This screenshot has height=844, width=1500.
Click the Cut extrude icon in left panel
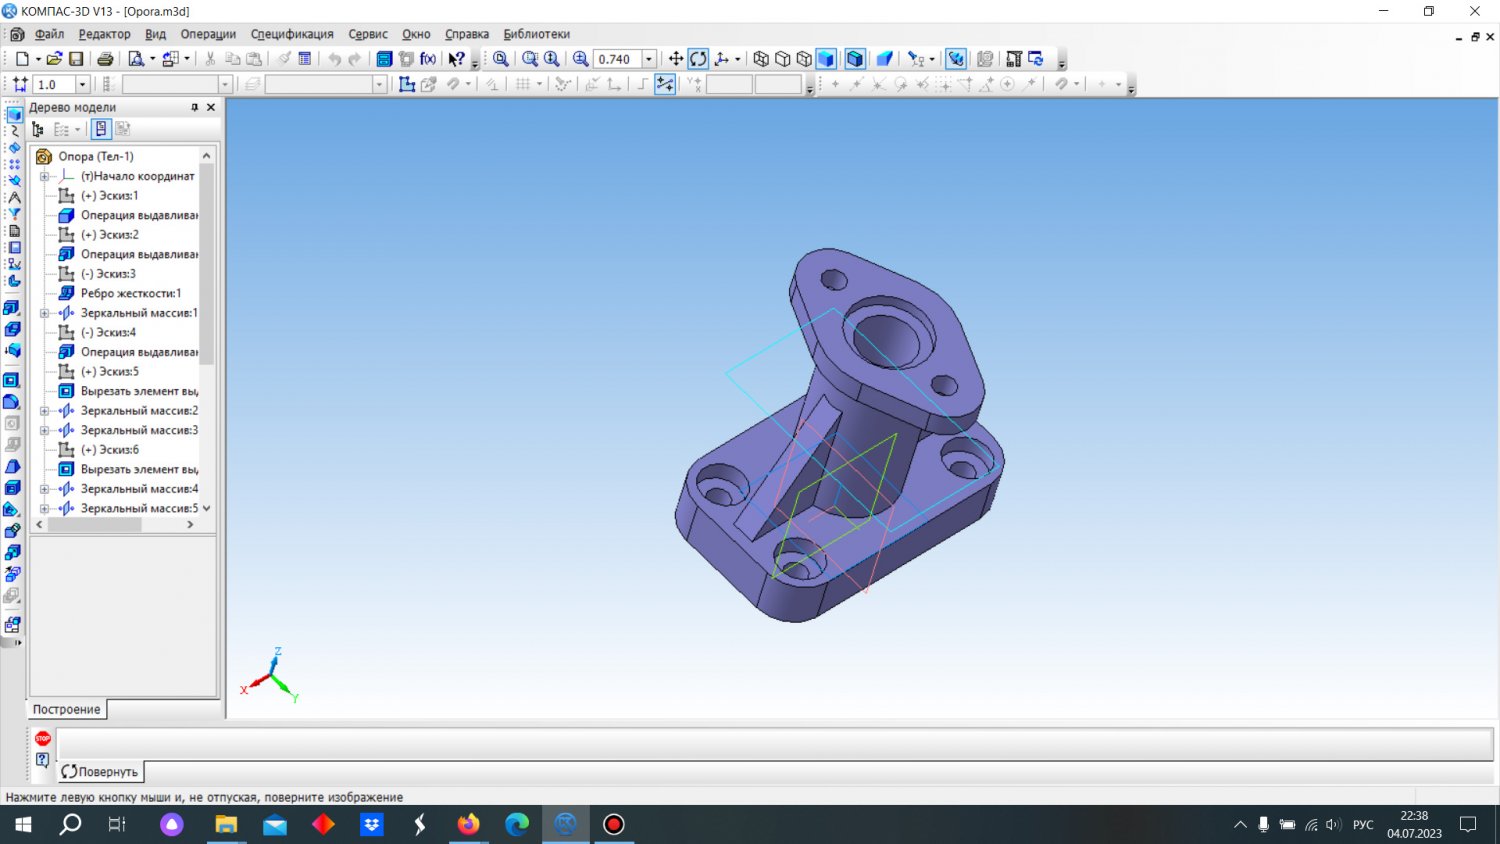tap(12, 381)
